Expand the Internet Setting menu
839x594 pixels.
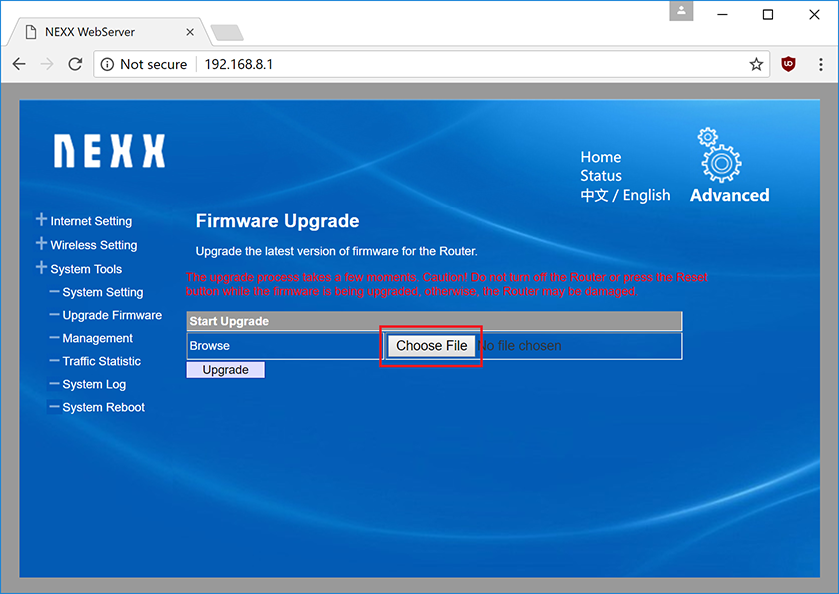pyautogui.click(x=84, y=220)
